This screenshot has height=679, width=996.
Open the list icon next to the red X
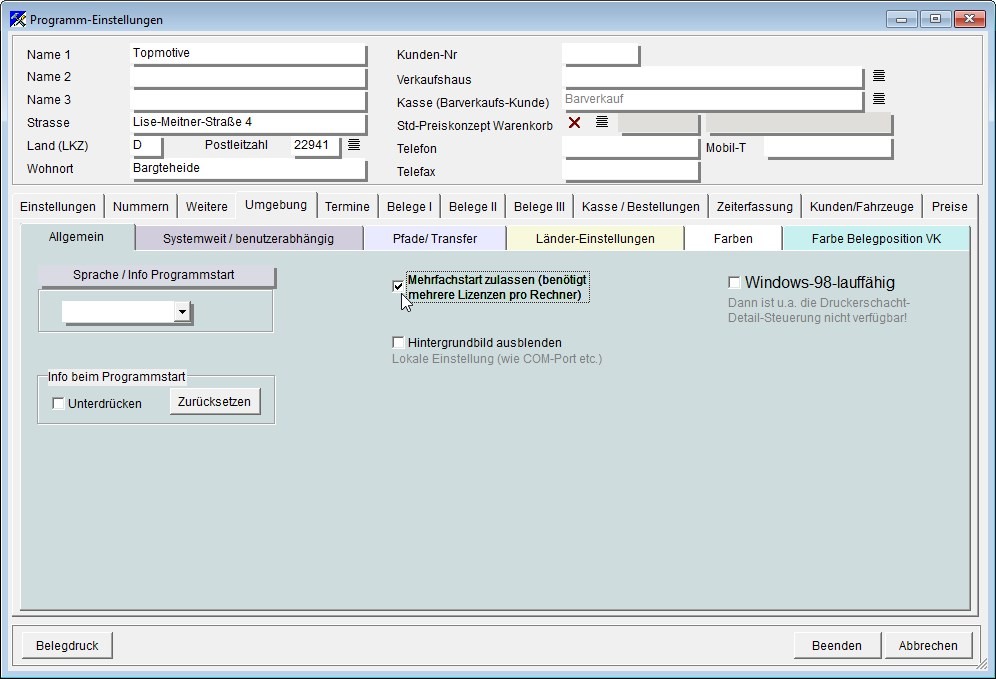click(602, 121)
